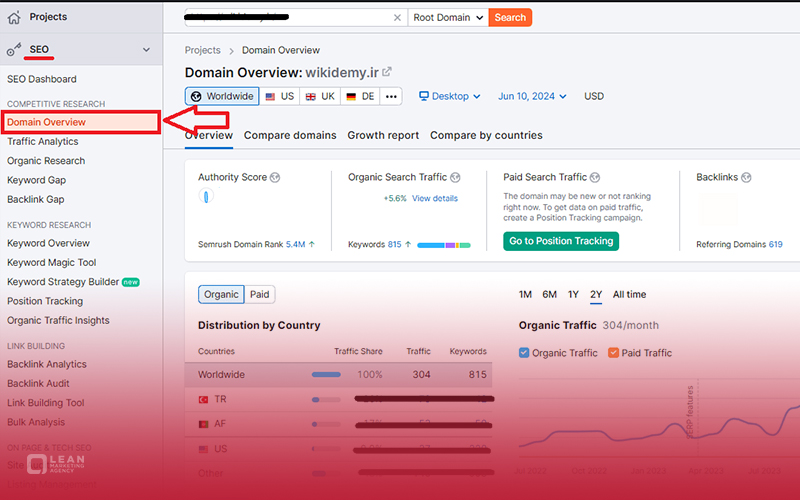Viewport: 800px width, 500px height.
Task: Select the 2Y time range
Action: click(x=596, y=294)
